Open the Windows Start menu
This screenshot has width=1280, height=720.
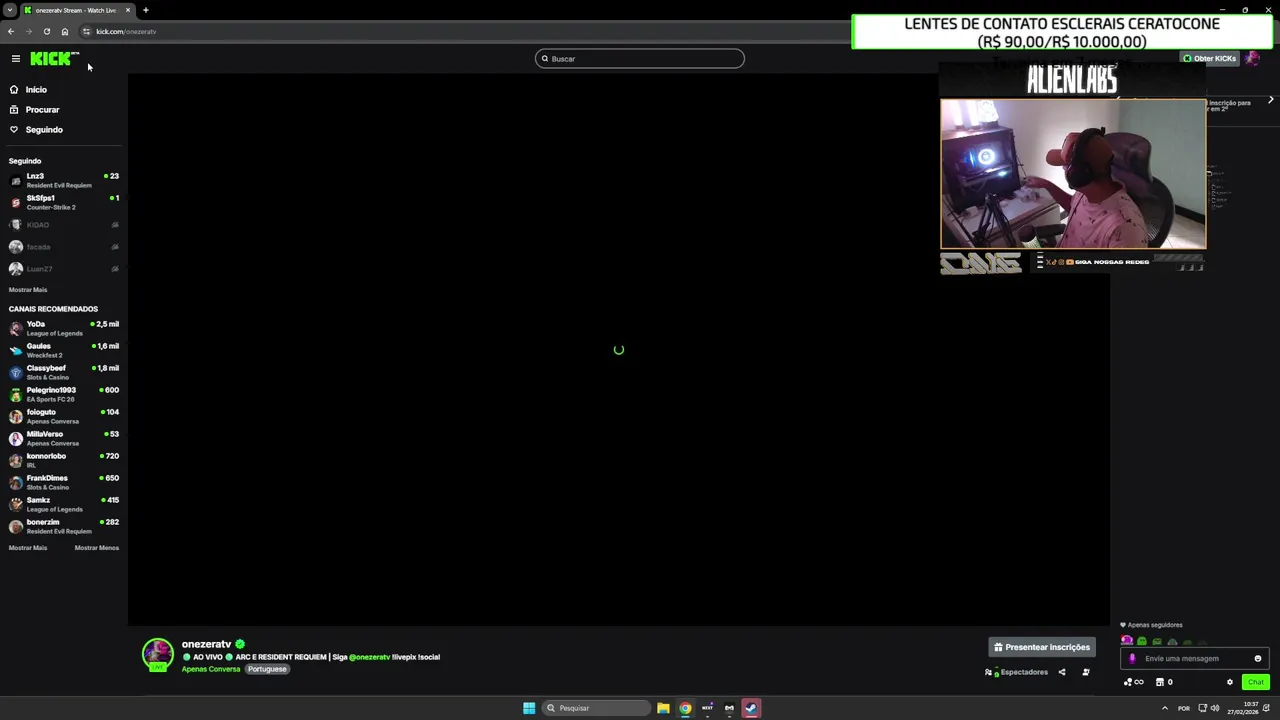[x=529, y=708]
